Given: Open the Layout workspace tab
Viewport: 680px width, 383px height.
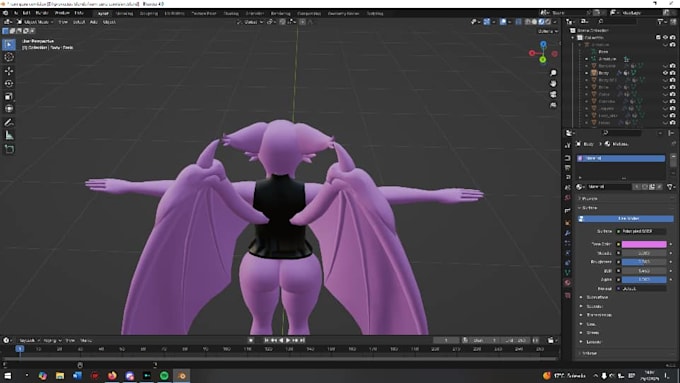Looking at the screenshot, I should [x=103, y=13].
